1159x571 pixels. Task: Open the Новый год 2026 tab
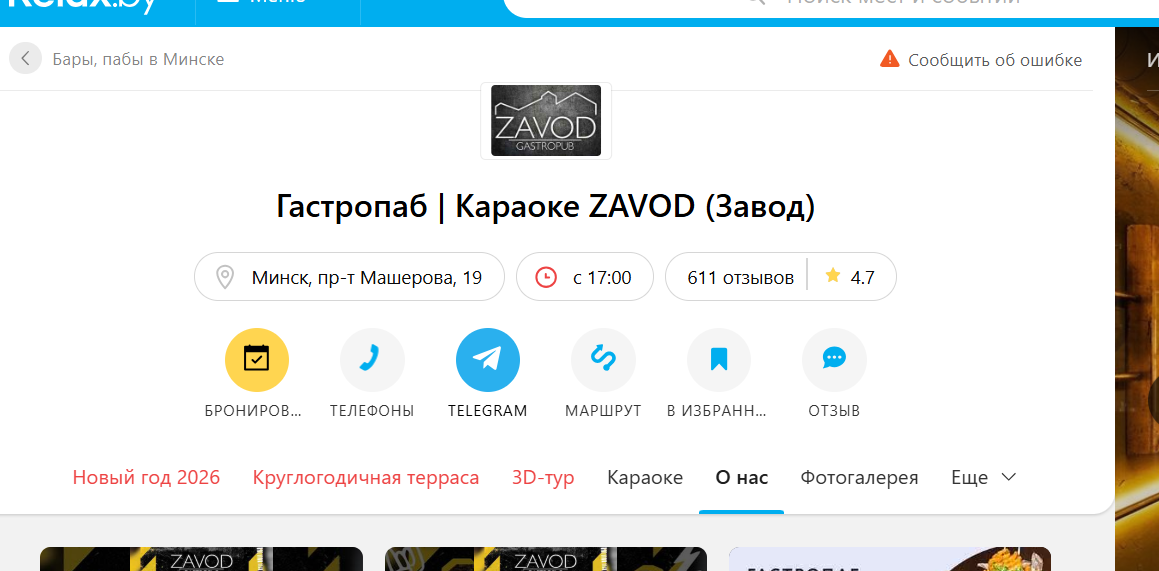[146, 477]
